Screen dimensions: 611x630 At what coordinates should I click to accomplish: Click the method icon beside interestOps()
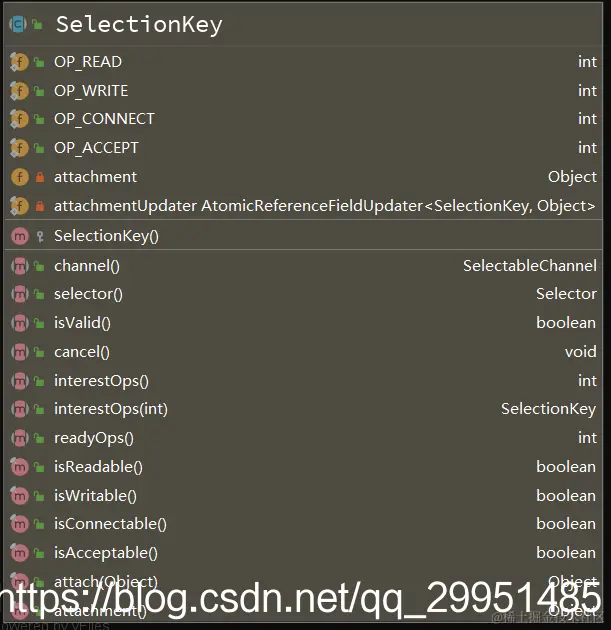tap(19, 381)
